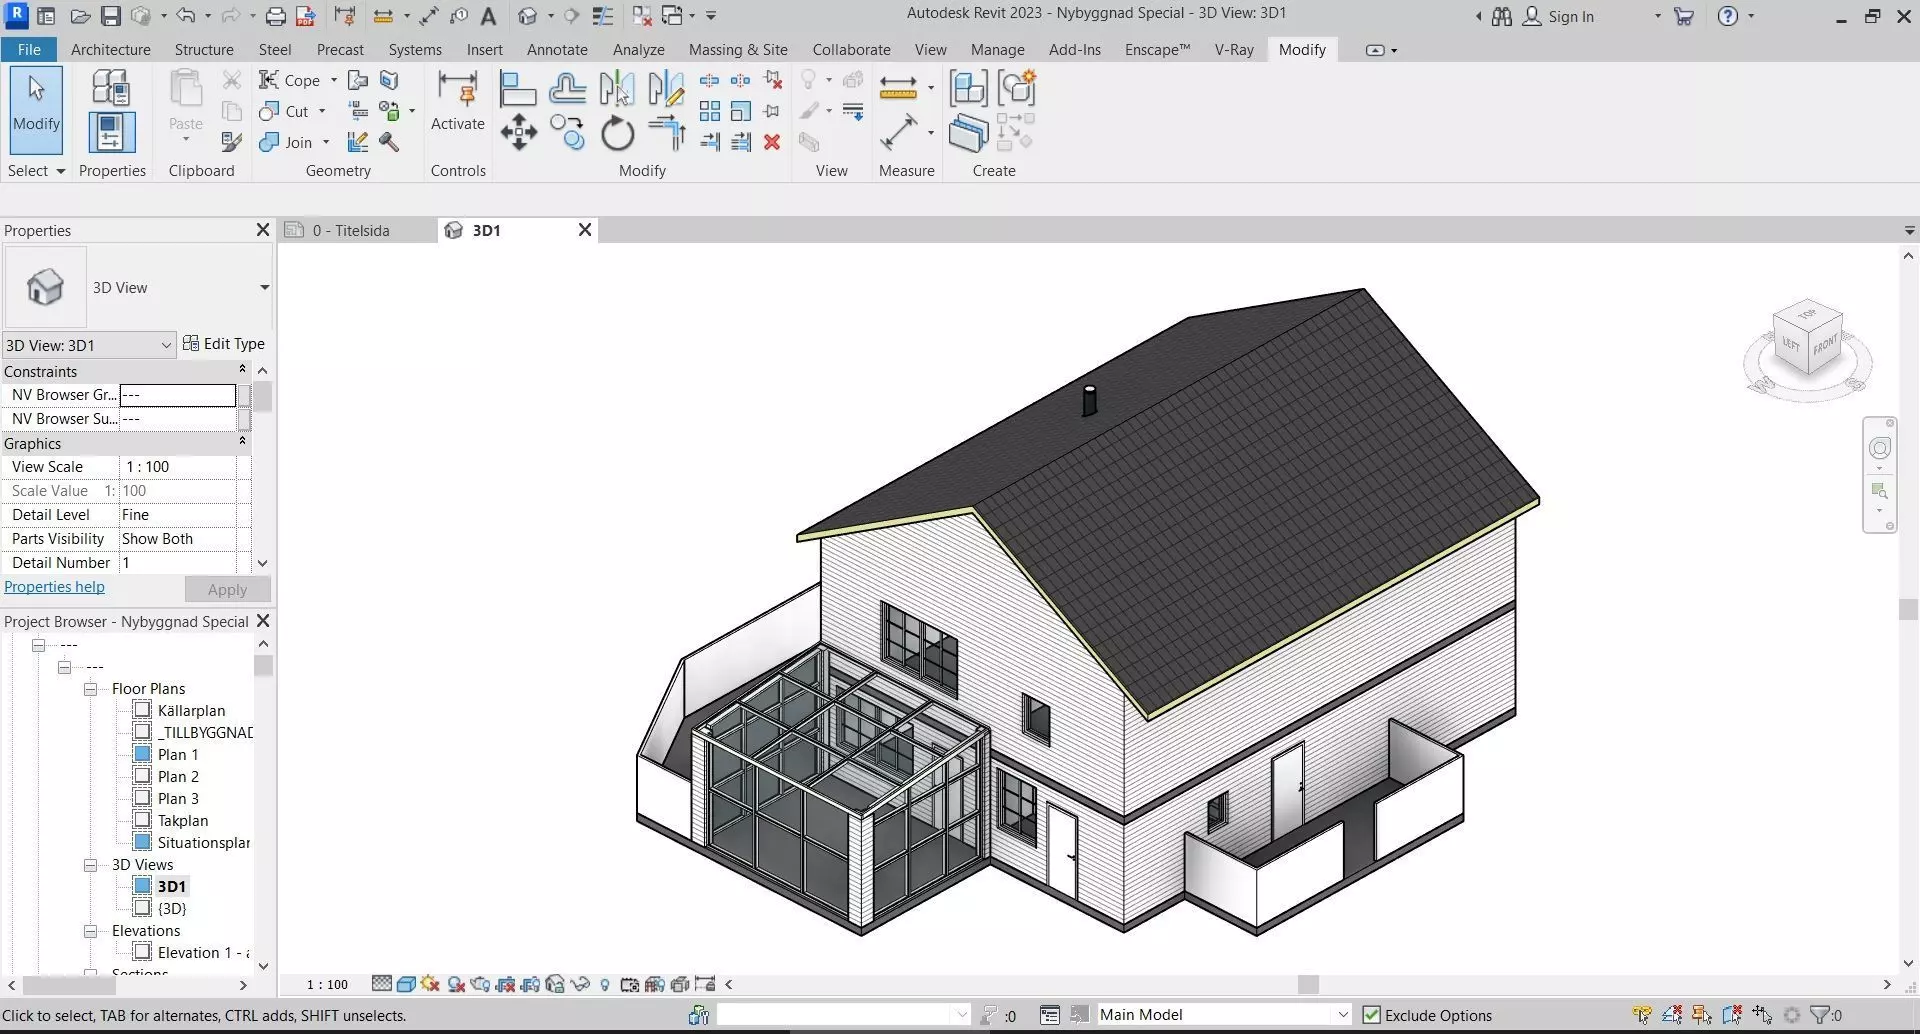Open Type Properties icon in the ribbon
1920x1034 pixels.
(111, 88)
